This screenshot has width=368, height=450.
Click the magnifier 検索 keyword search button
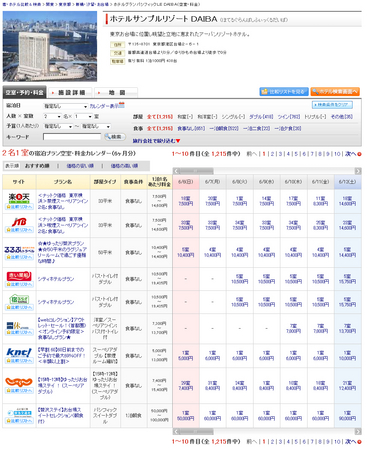[115, 137]
